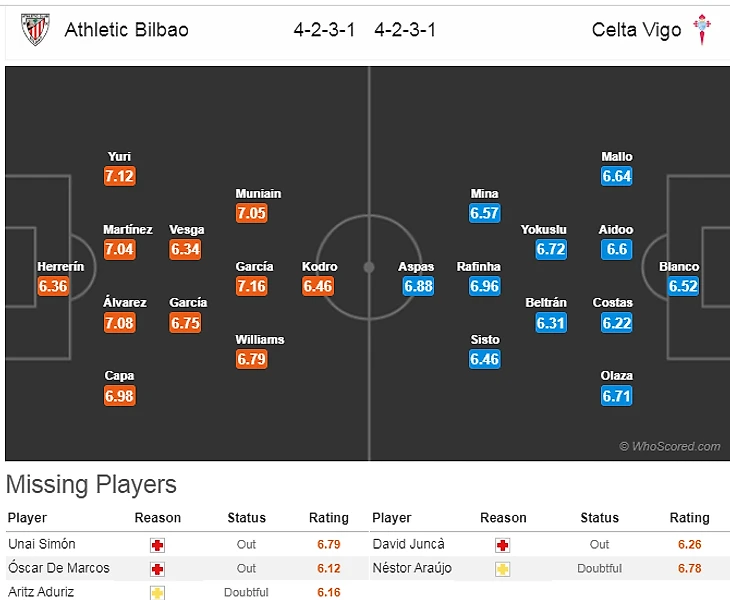Image resolution: width=730 pixels, height=600 pixels.
Task: Click David Juncà's red injury icon
Action: (x=503, y=545)
